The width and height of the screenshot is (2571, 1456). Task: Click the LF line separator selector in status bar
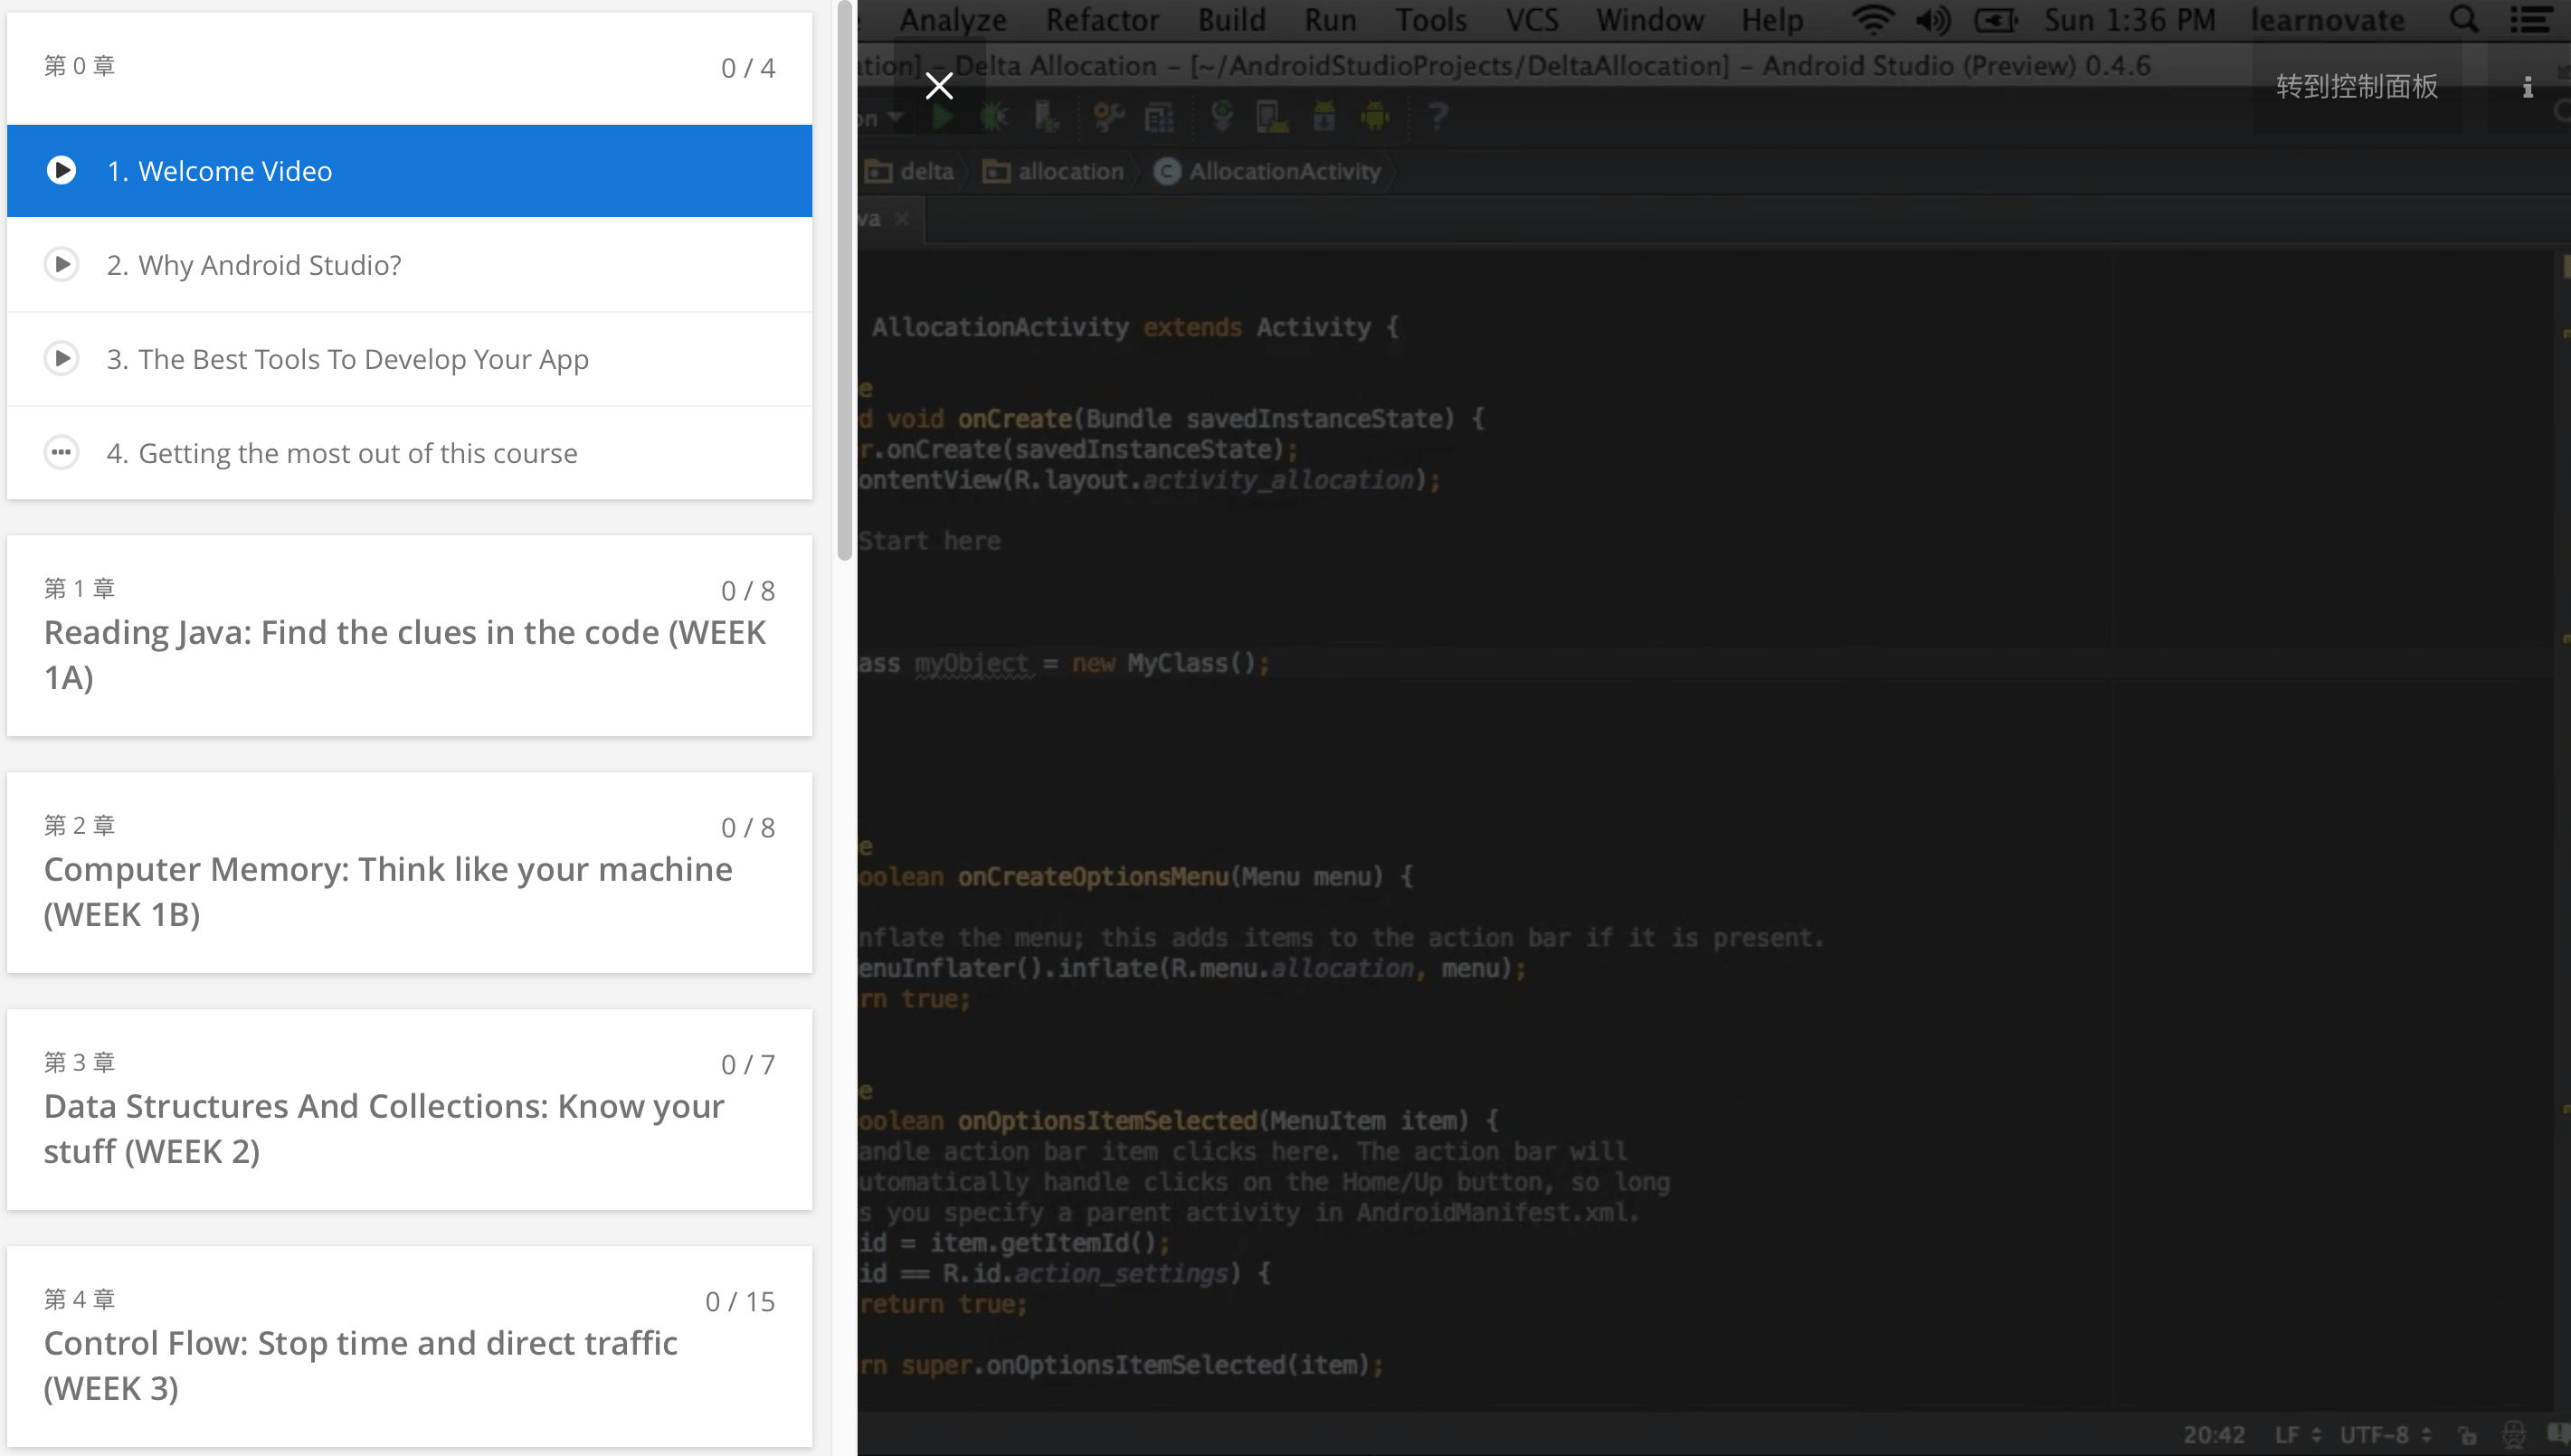pos(2297,1436)
